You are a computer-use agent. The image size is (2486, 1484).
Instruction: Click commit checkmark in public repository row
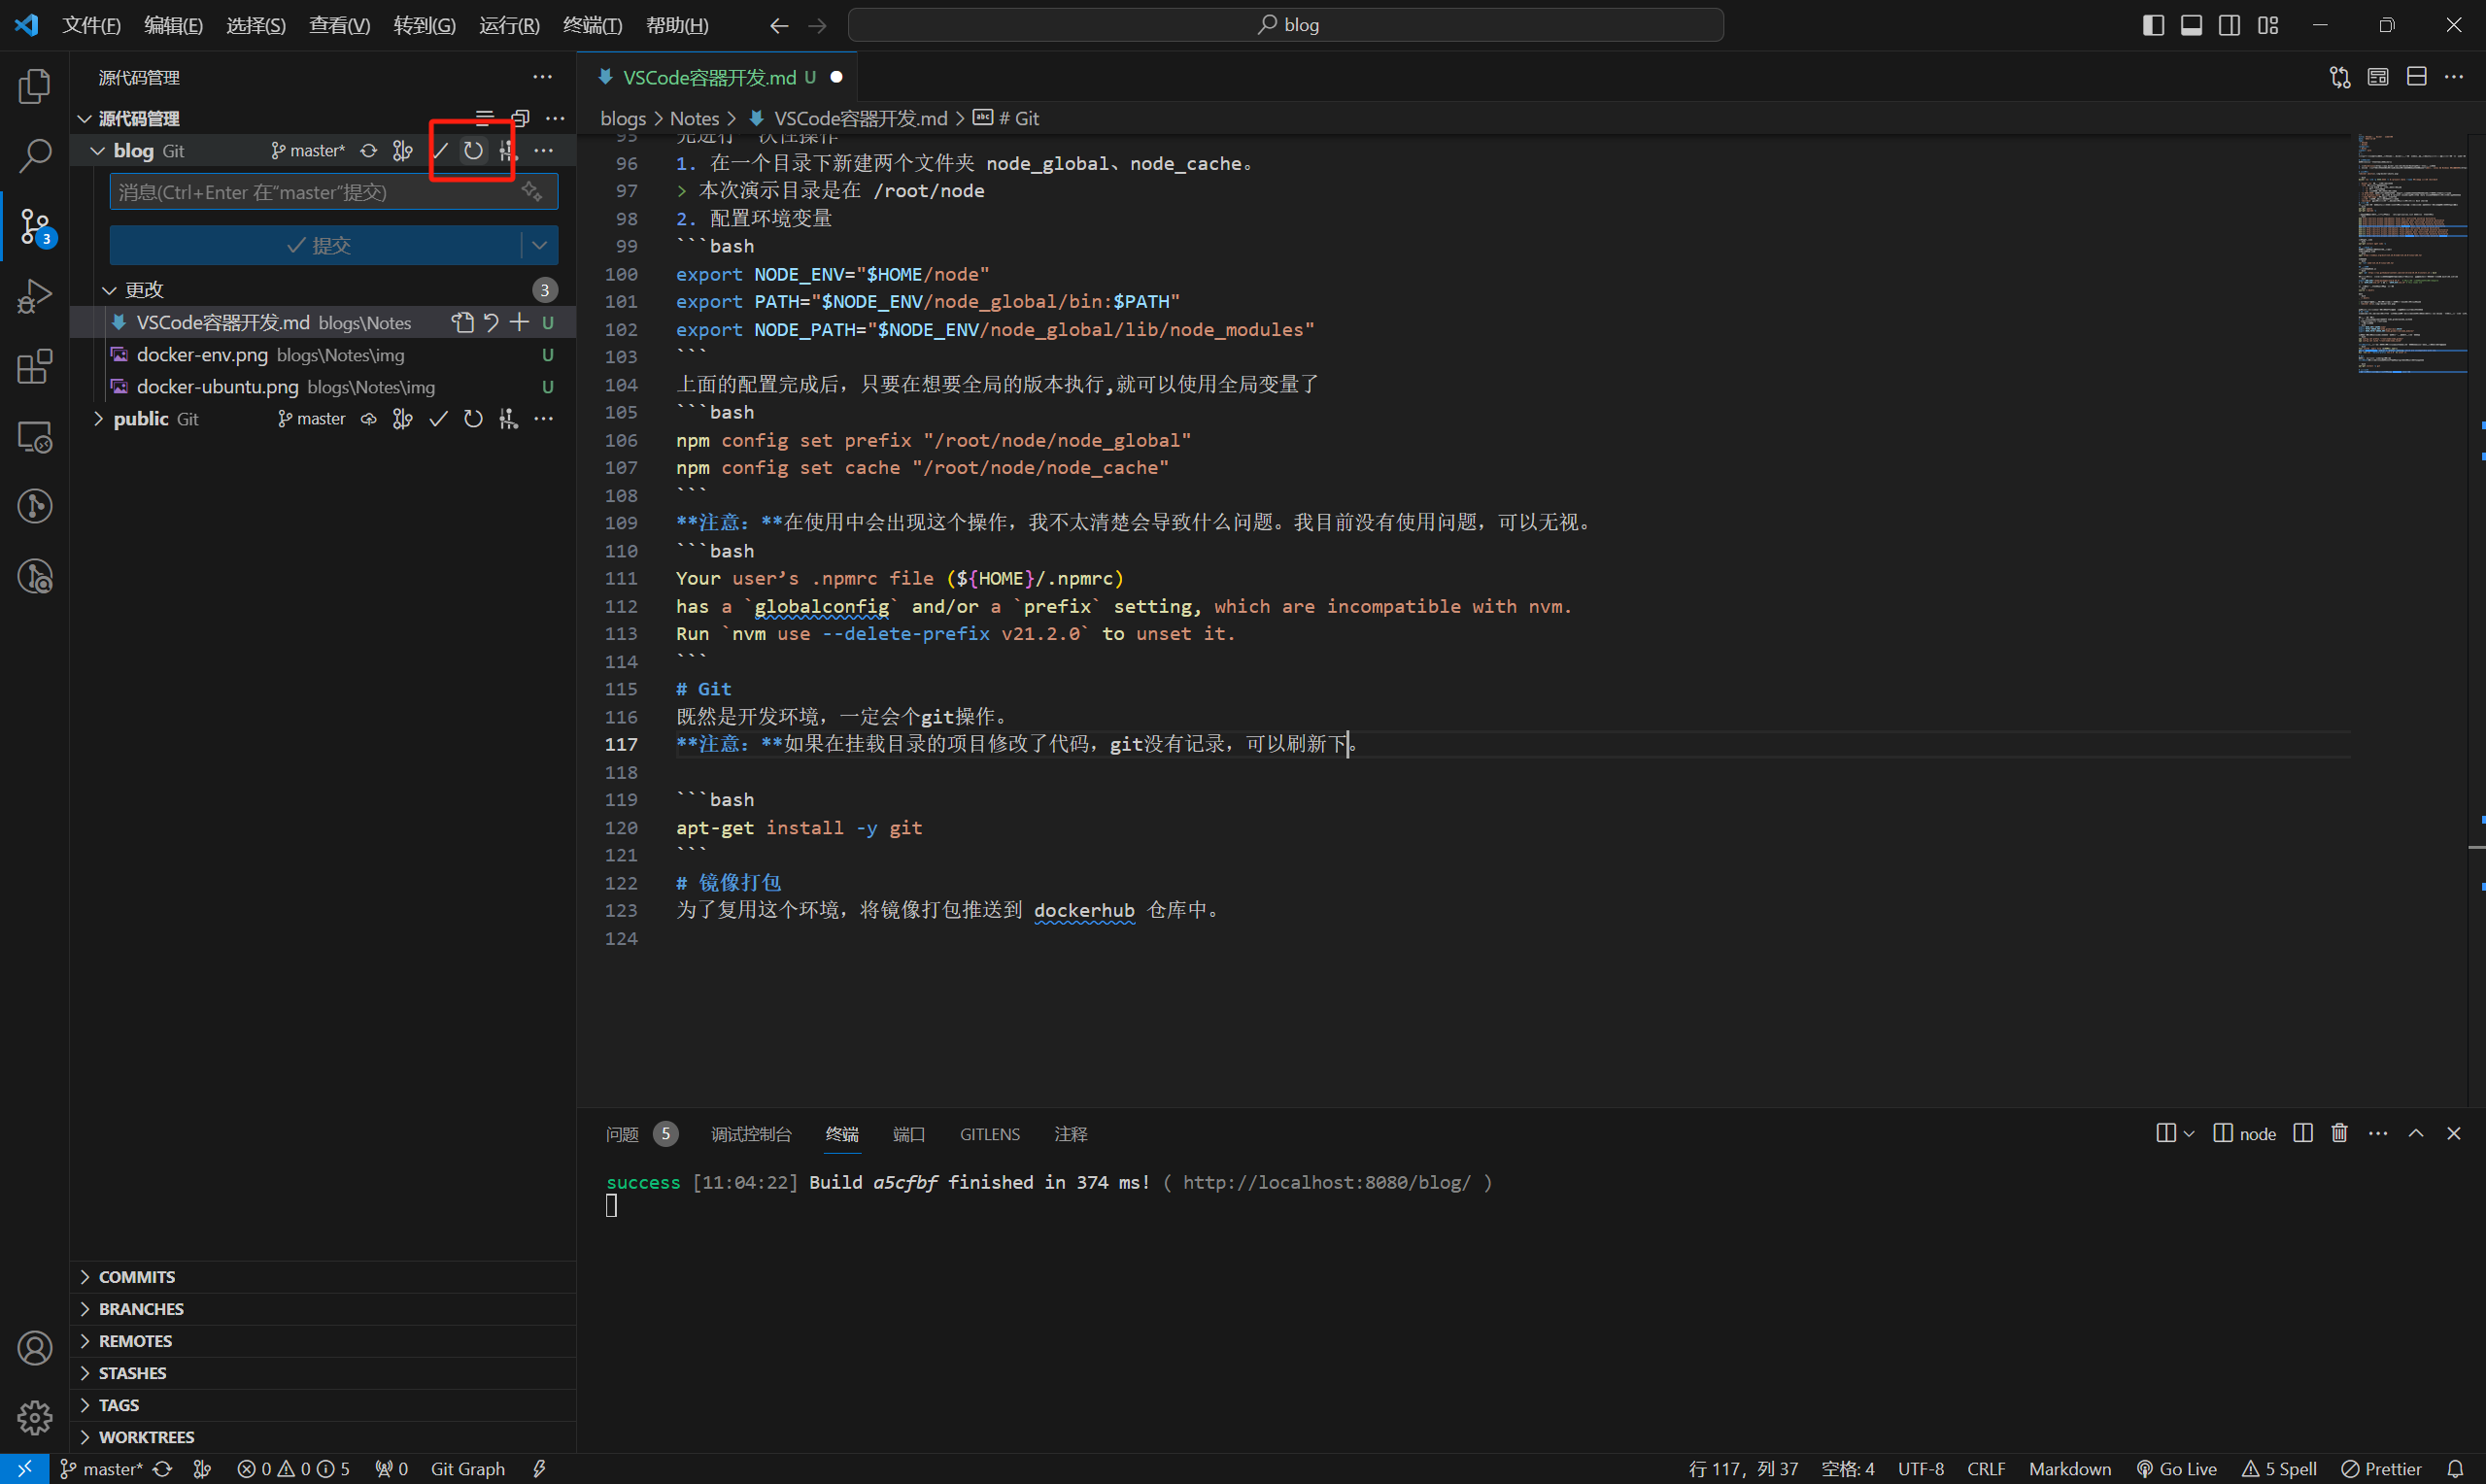[x=438, y=419]
